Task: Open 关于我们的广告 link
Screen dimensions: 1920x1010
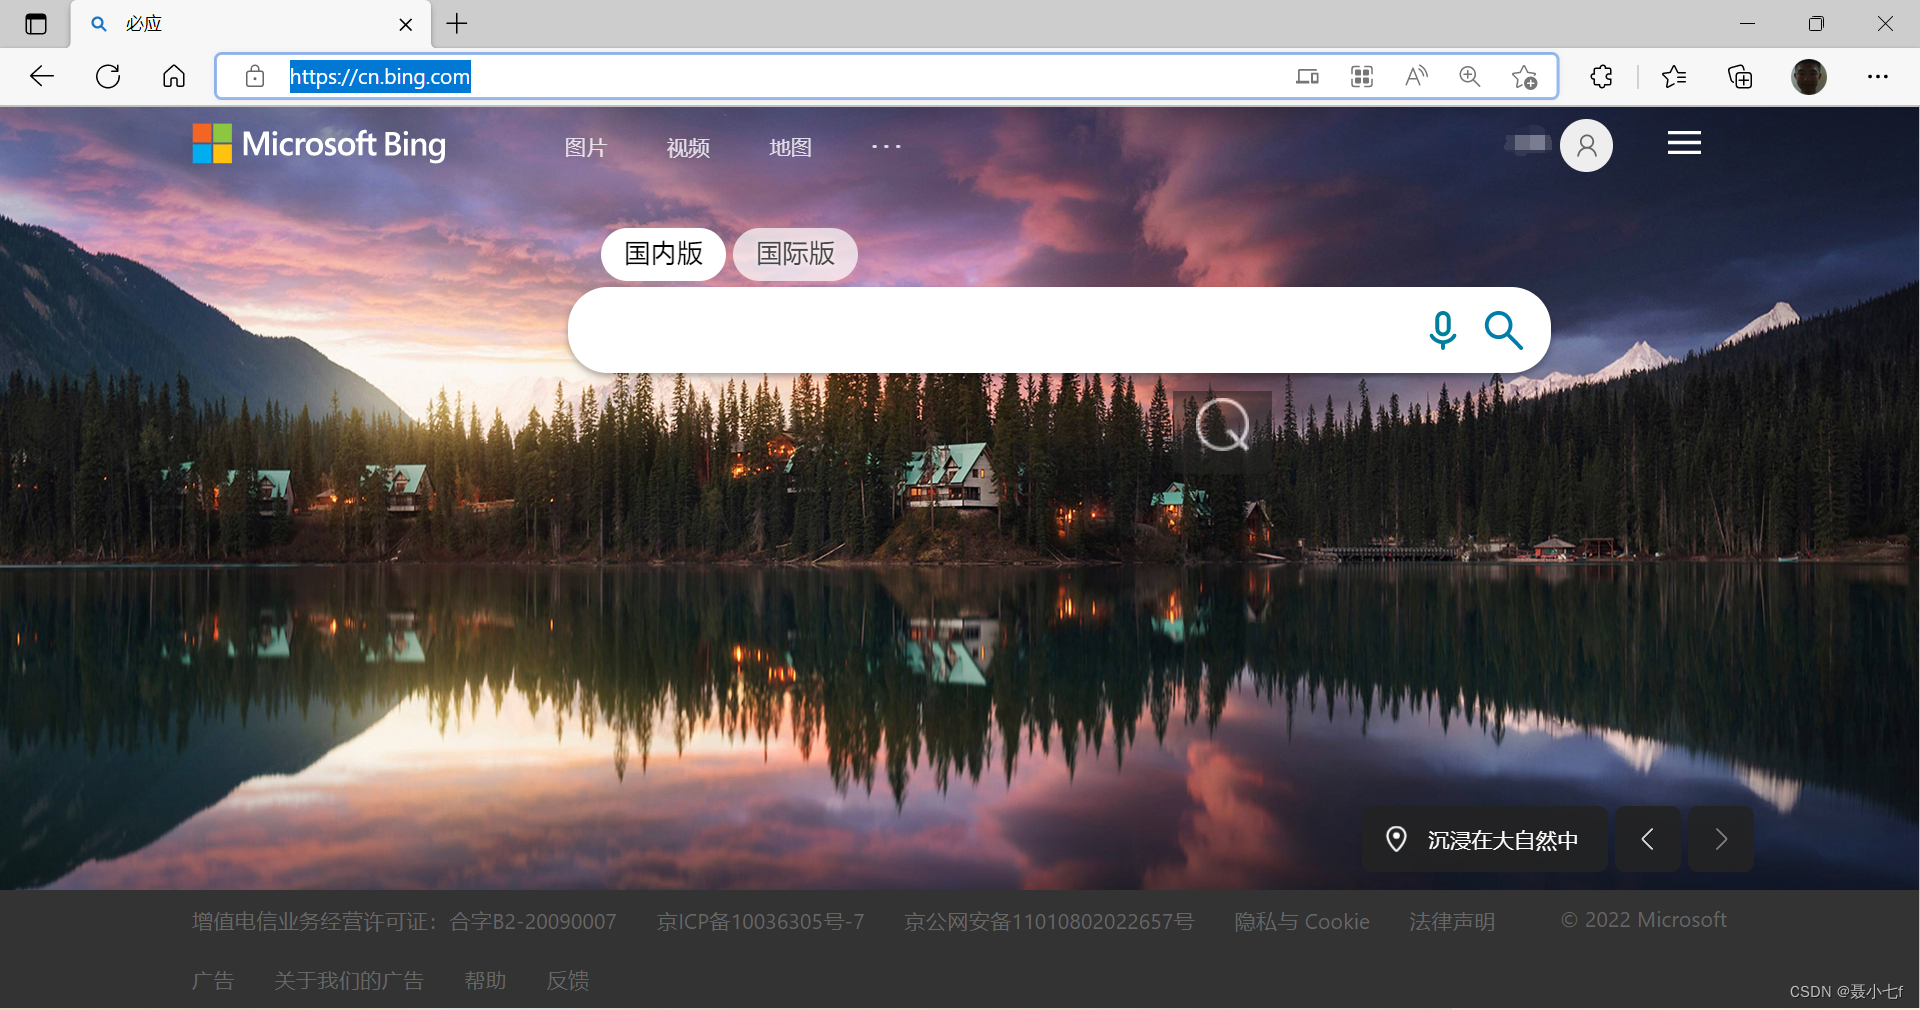Action: 349,980
